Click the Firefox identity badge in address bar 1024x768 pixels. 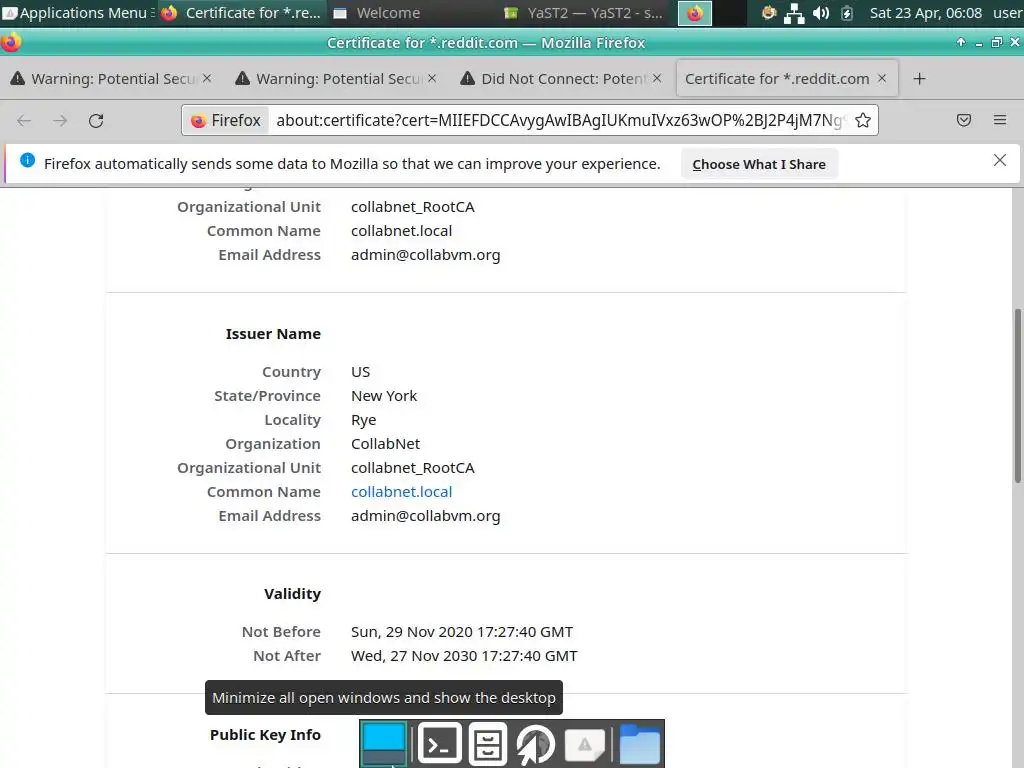(226, 120)
